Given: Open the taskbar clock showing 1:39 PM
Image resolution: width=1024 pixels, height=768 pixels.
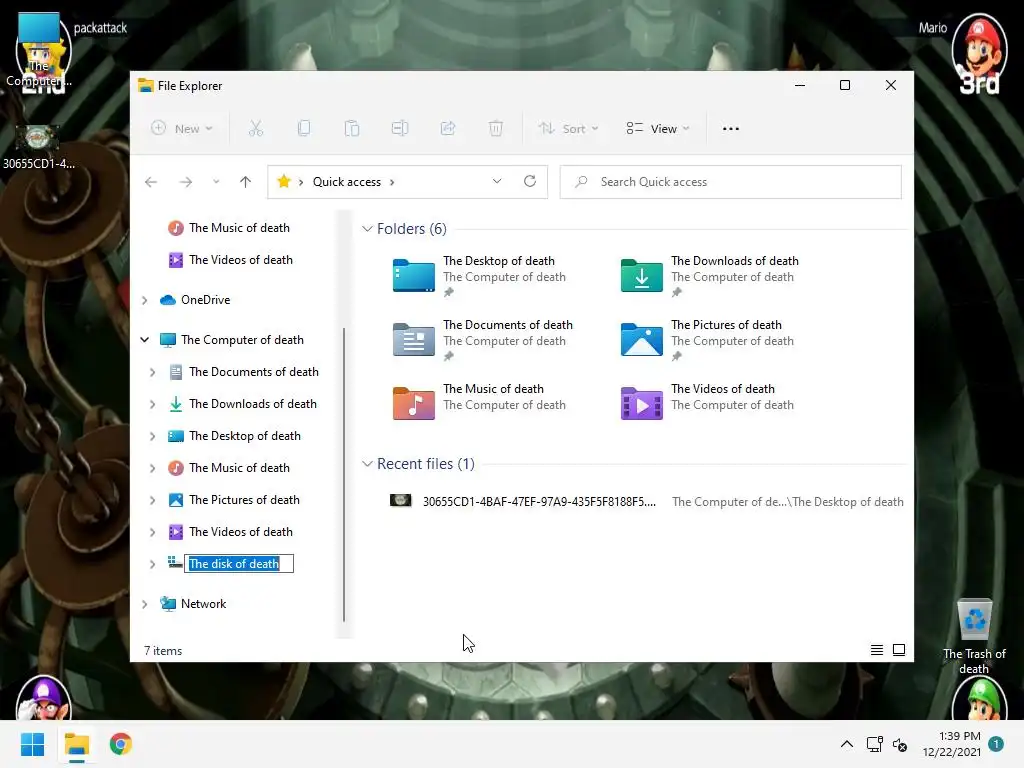Looking at the screenshot, I should point(952,744).
